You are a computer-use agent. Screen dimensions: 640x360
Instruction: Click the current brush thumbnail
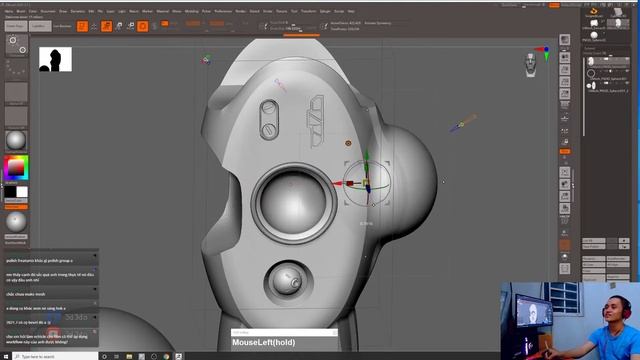pos(16,45)
